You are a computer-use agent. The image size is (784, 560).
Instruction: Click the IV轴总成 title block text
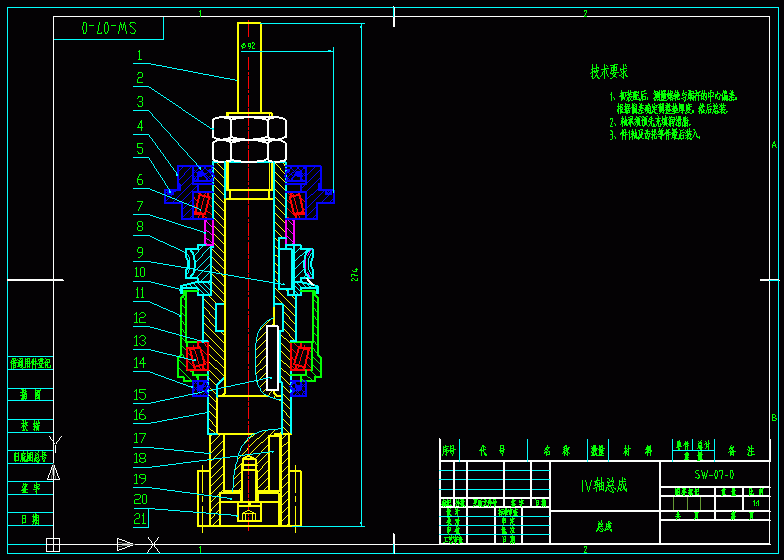[605, 486]
